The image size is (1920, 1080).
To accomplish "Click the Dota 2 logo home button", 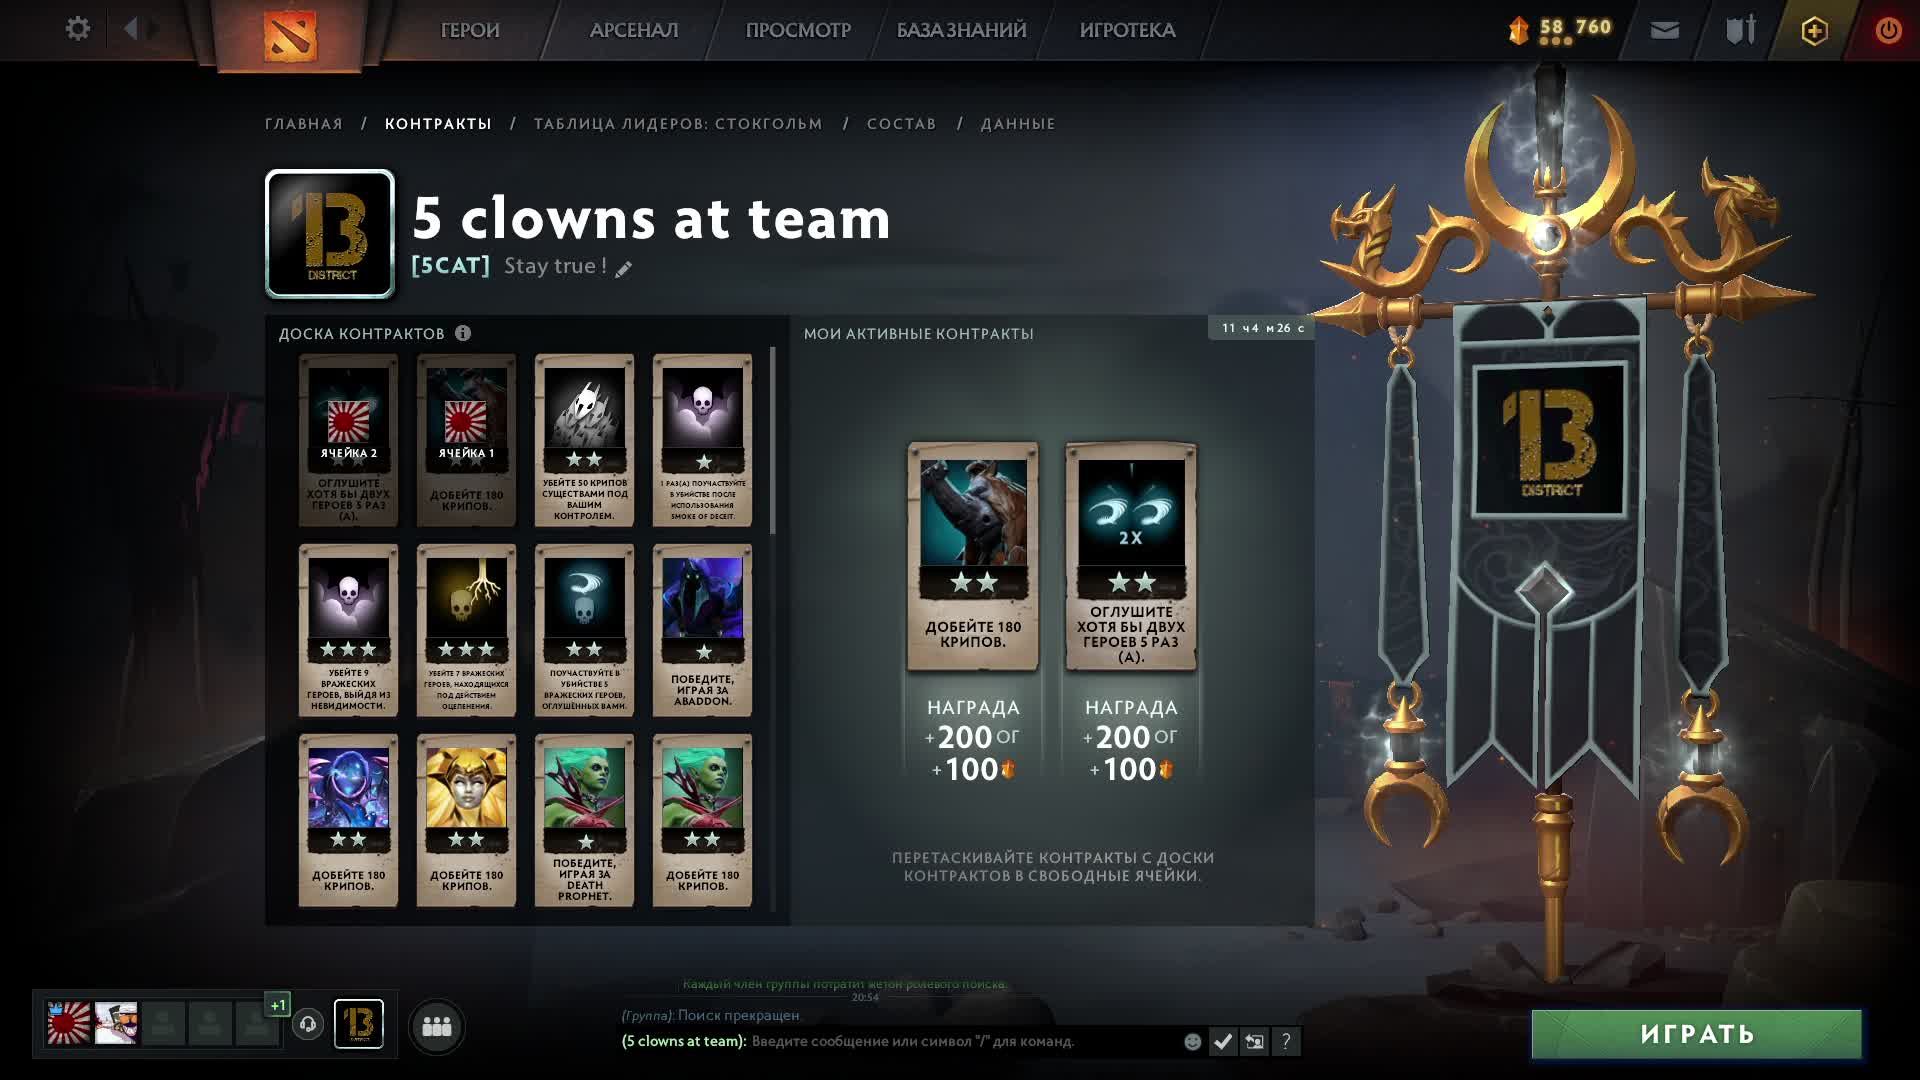I will pyautogui.click(x=290, y=34).
